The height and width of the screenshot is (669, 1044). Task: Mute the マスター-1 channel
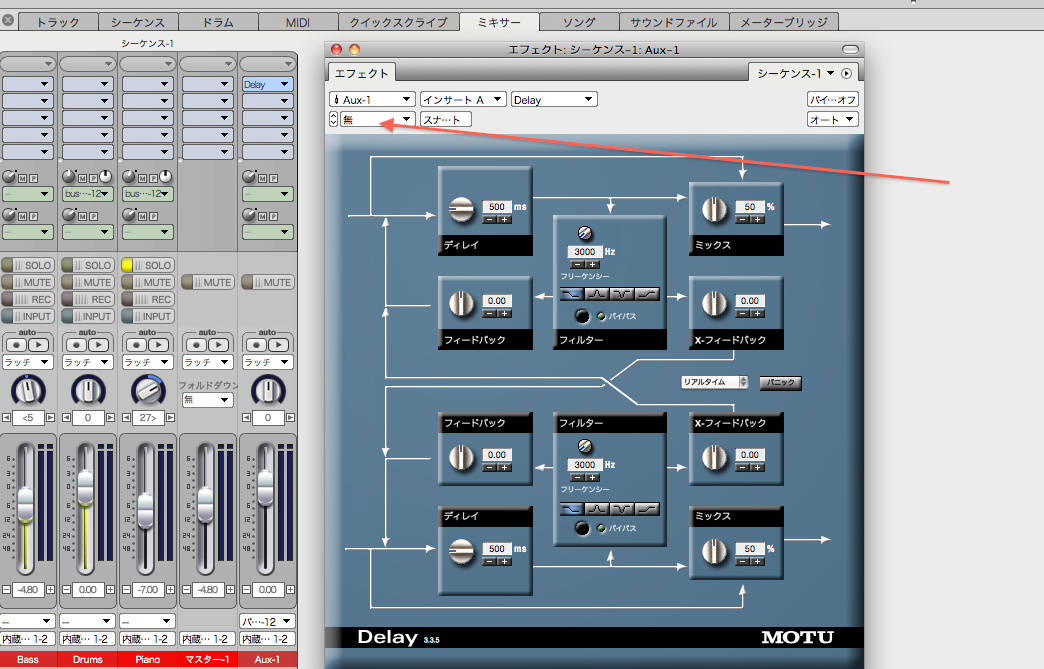pyautogui.click(x=208, y=282)
